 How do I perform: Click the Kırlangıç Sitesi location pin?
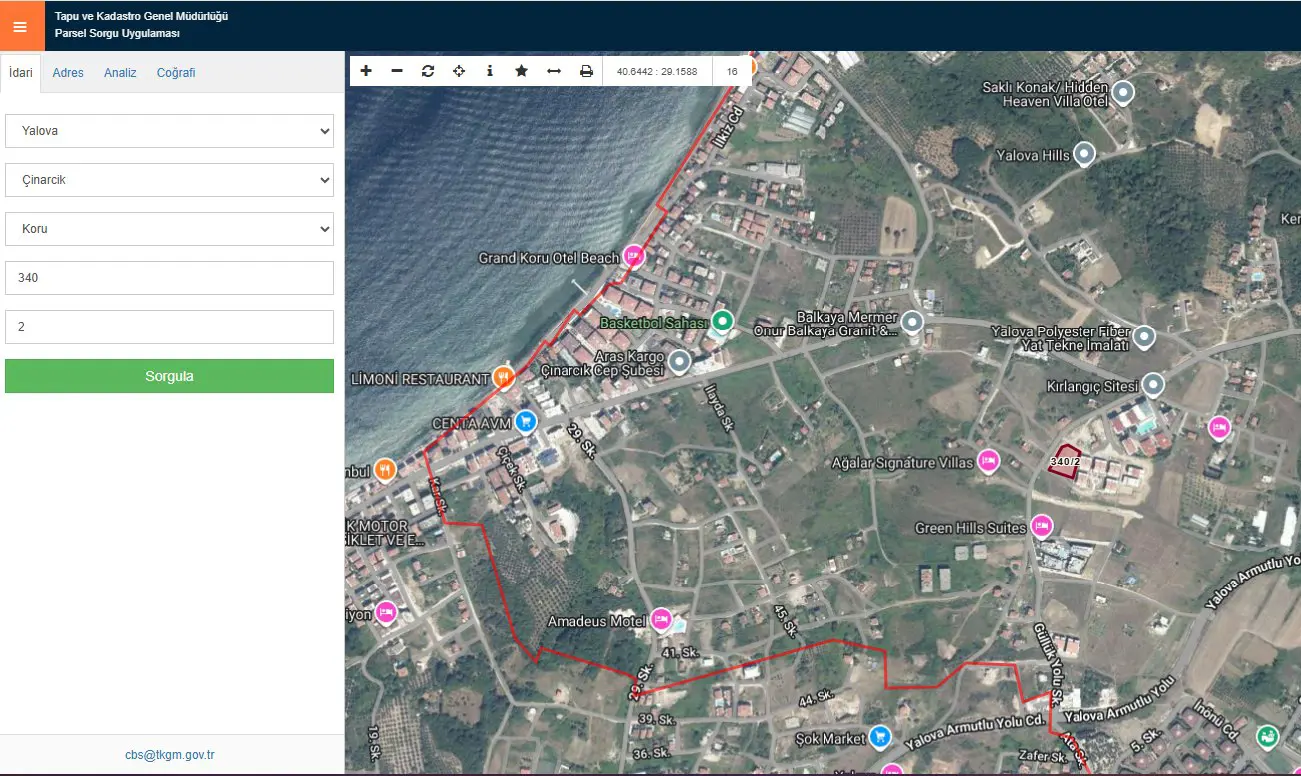click(1154, 385)
